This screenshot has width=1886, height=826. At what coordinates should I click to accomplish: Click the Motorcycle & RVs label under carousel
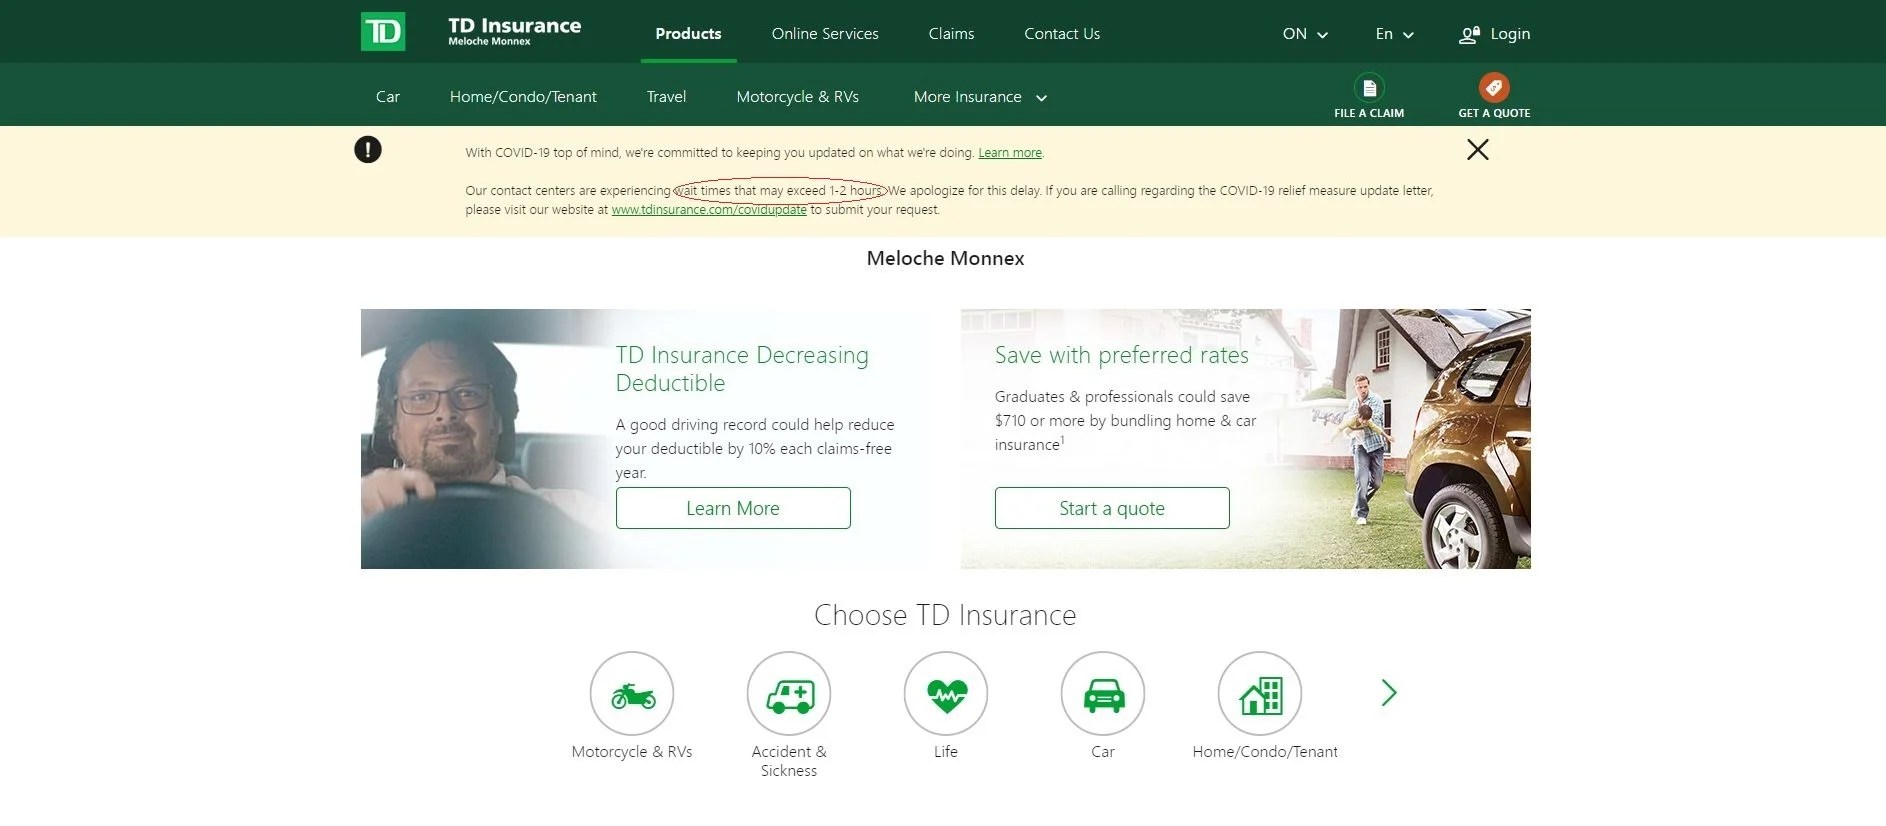(x=632, y=752)
